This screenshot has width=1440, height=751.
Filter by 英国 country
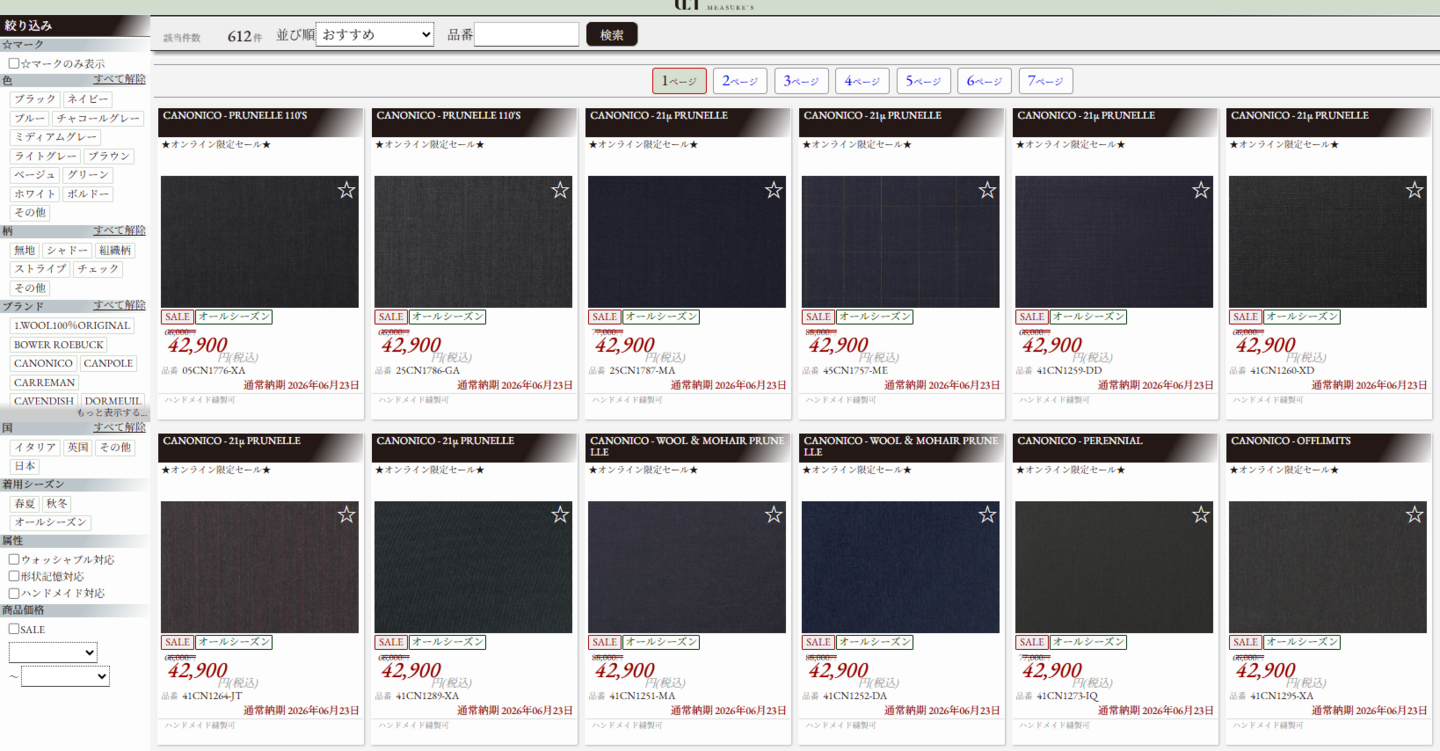point(78,448)
